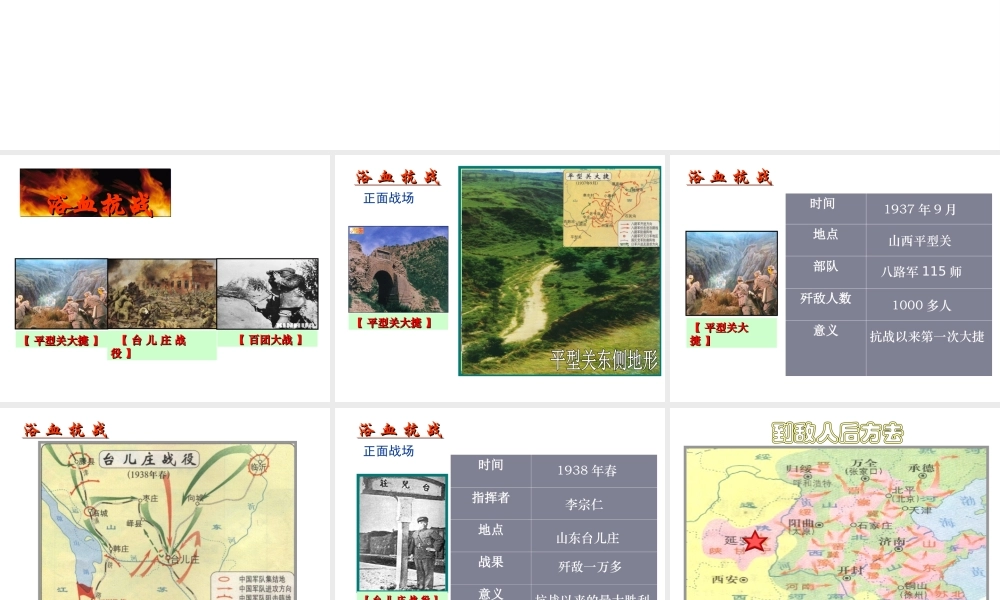Click the 台儿庄战役 campaign map
1000x600 pixels.
click(168, 521)
